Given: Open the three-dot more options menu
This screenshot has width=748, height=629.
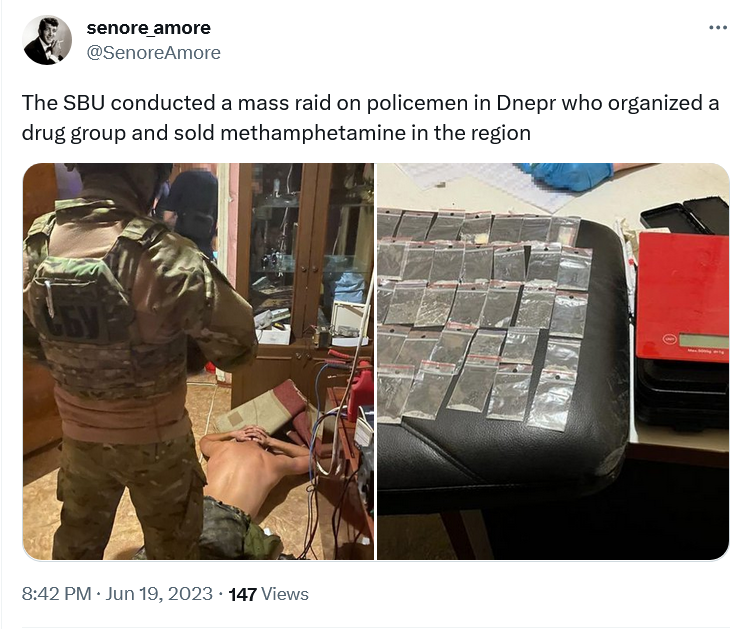Looking at the screenshot, I should [x=718, y=28].
